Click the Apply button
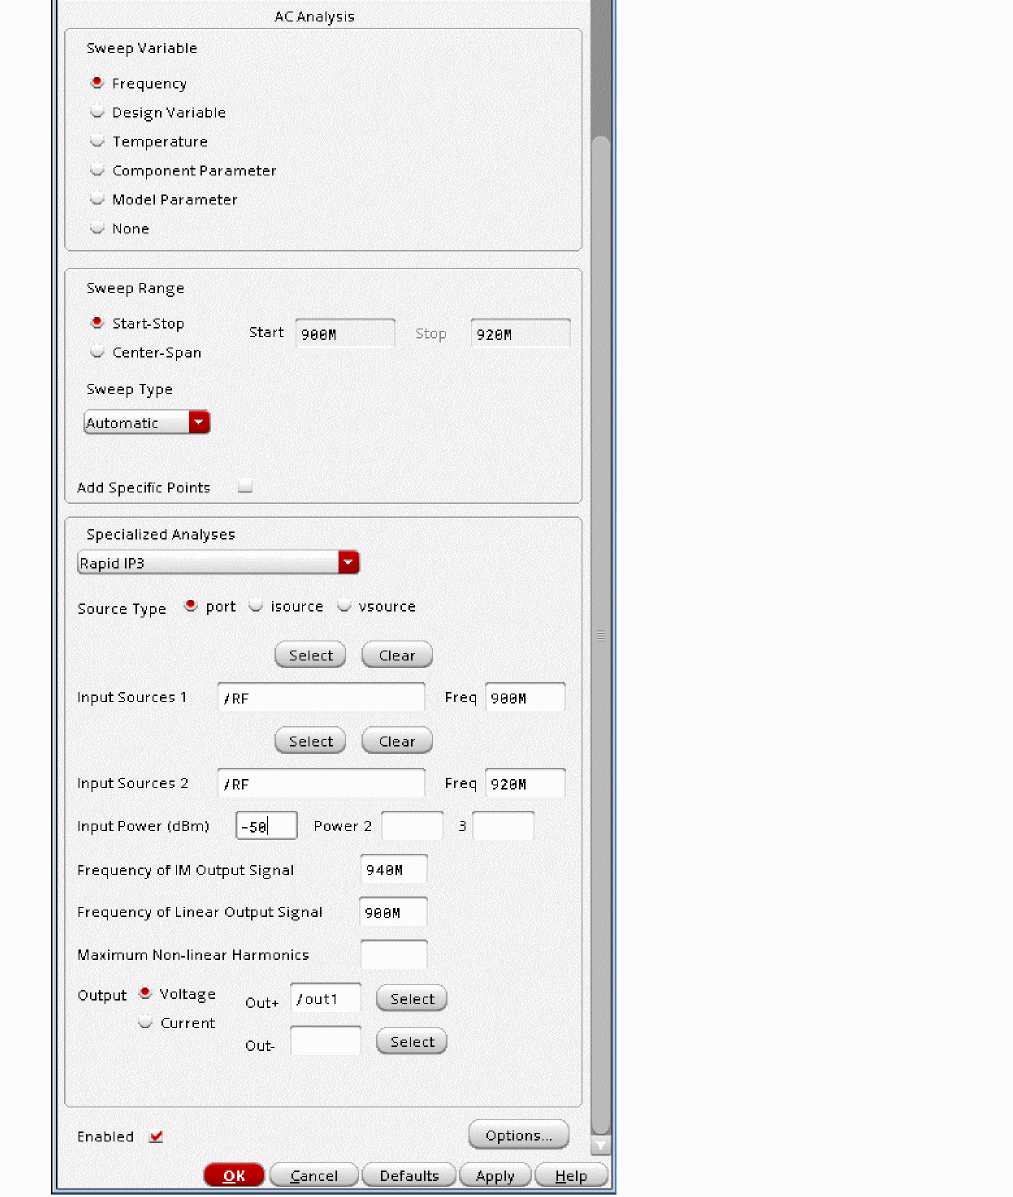Image resolution: width=1013 pixels, height=1197 pixels. tap(495, 1176)
